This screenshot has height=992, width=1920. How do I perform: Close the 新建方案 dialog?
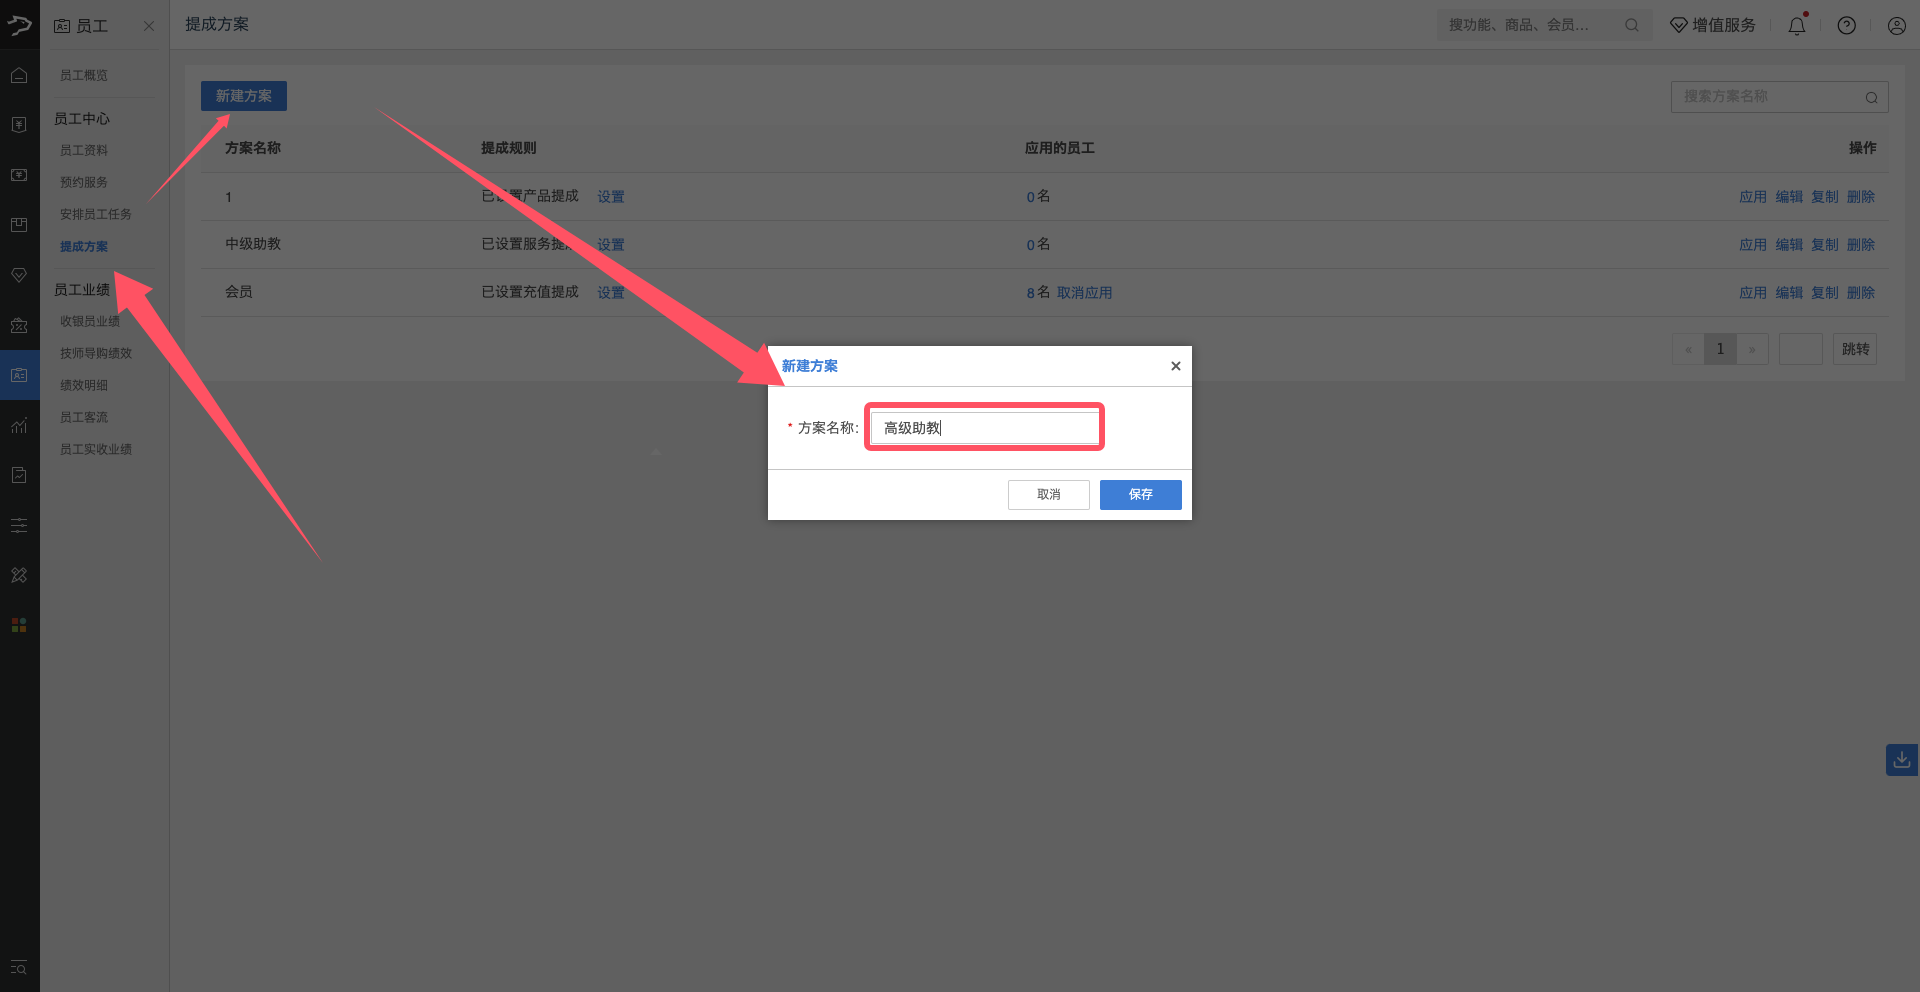coord(1176,366)
